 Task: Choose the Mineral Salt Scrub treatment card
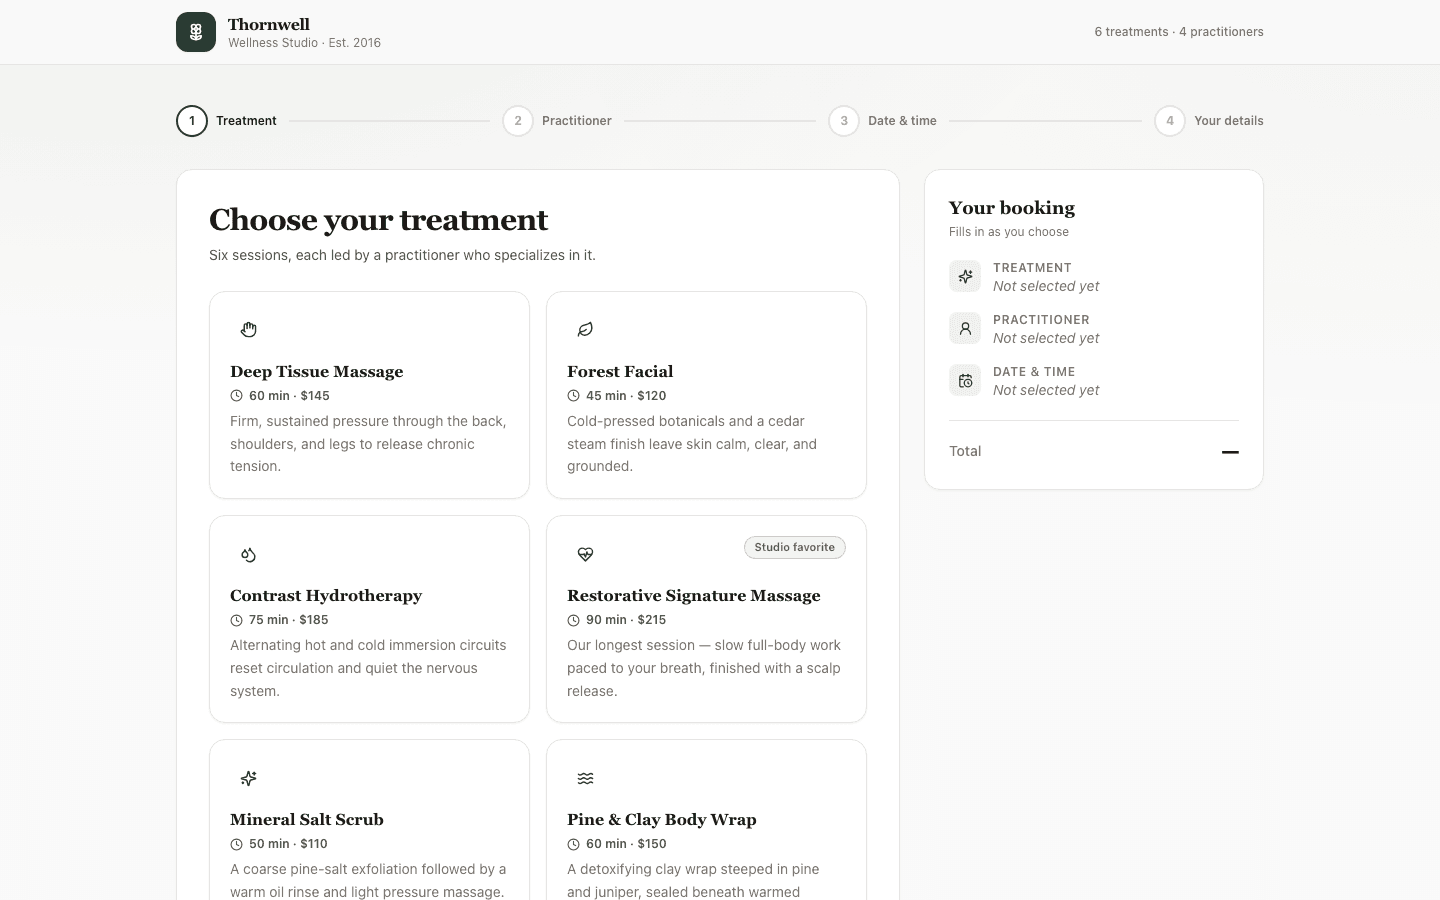pyautogui.click(x=369, y=820)
